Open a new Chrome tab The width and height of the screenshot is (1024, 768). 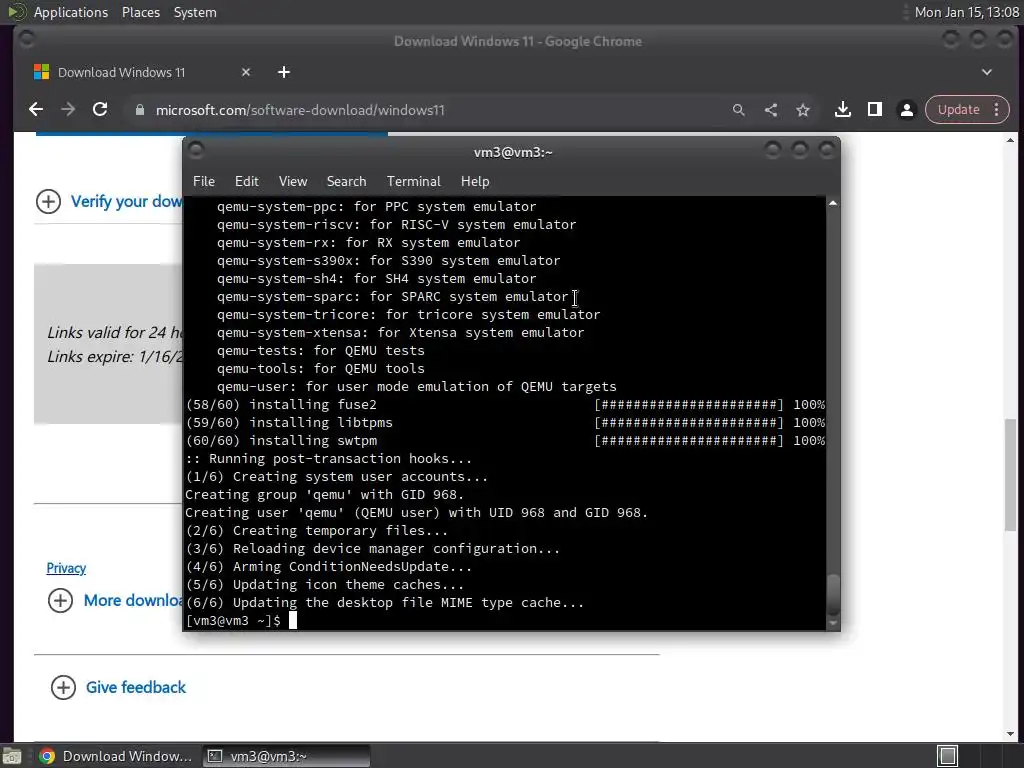283,72
